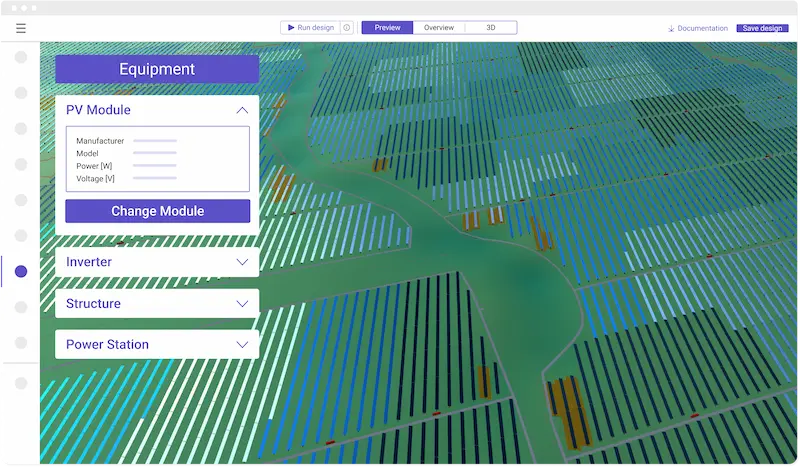
Task: Click the info icon beside Run design
Action: (347, 28)
